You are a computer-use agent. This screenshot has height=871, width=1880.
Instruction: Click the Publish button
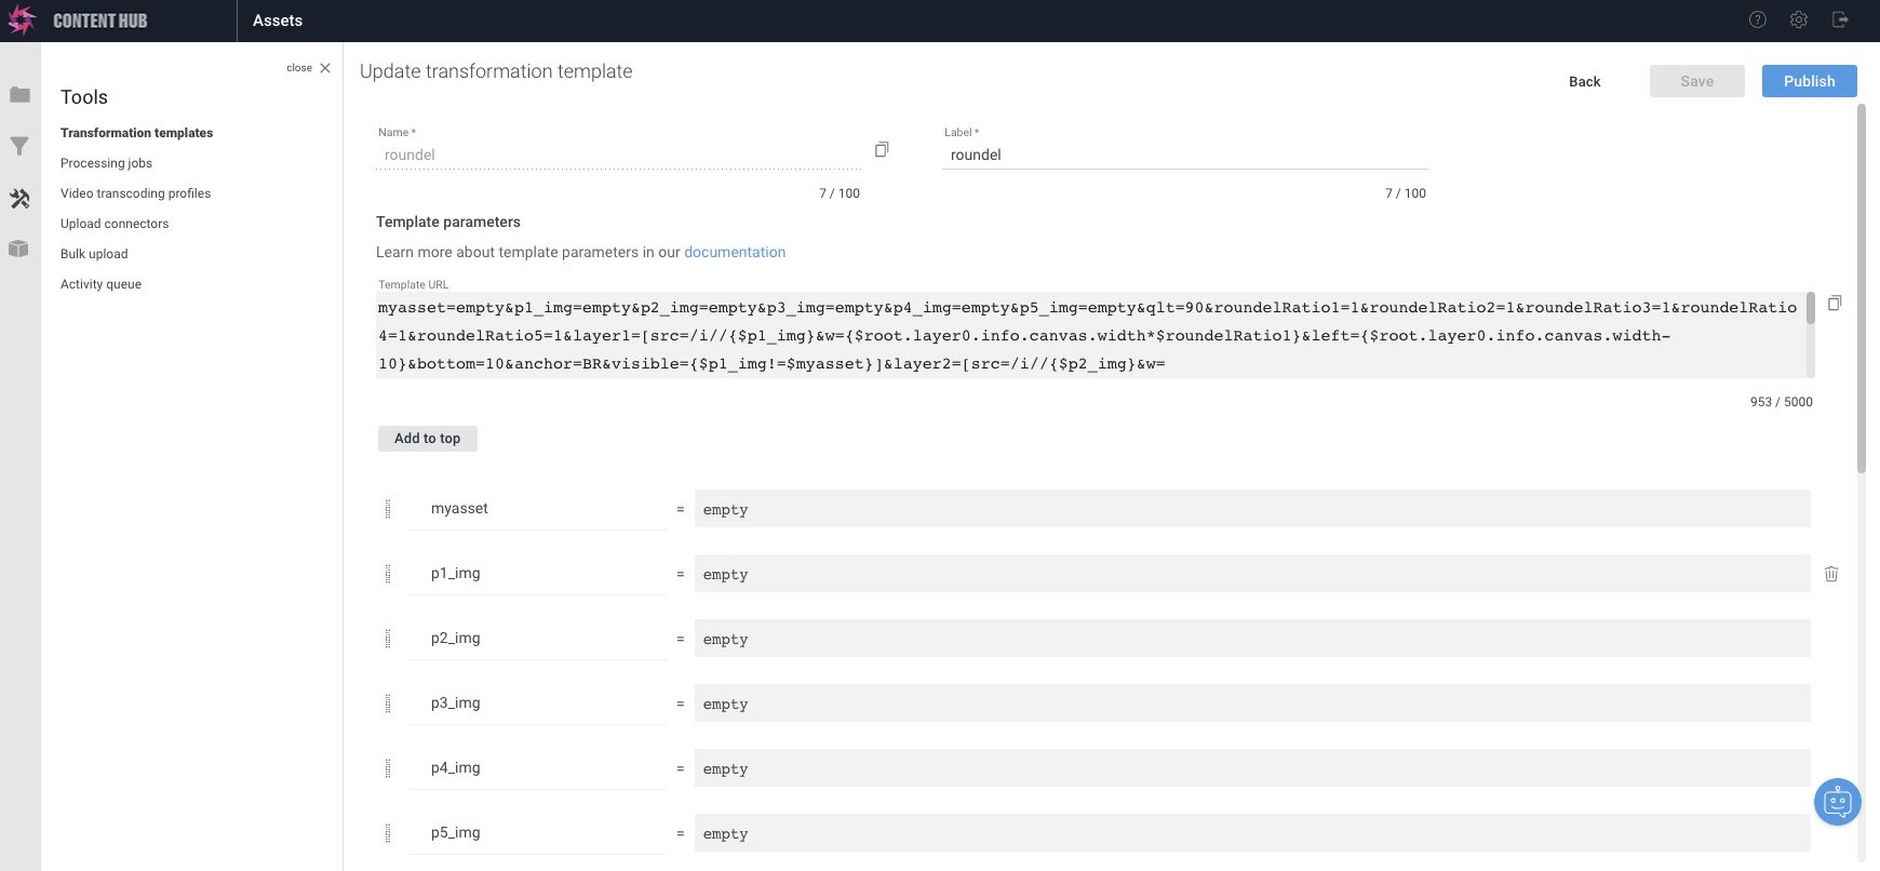(x=1809, y=81)
